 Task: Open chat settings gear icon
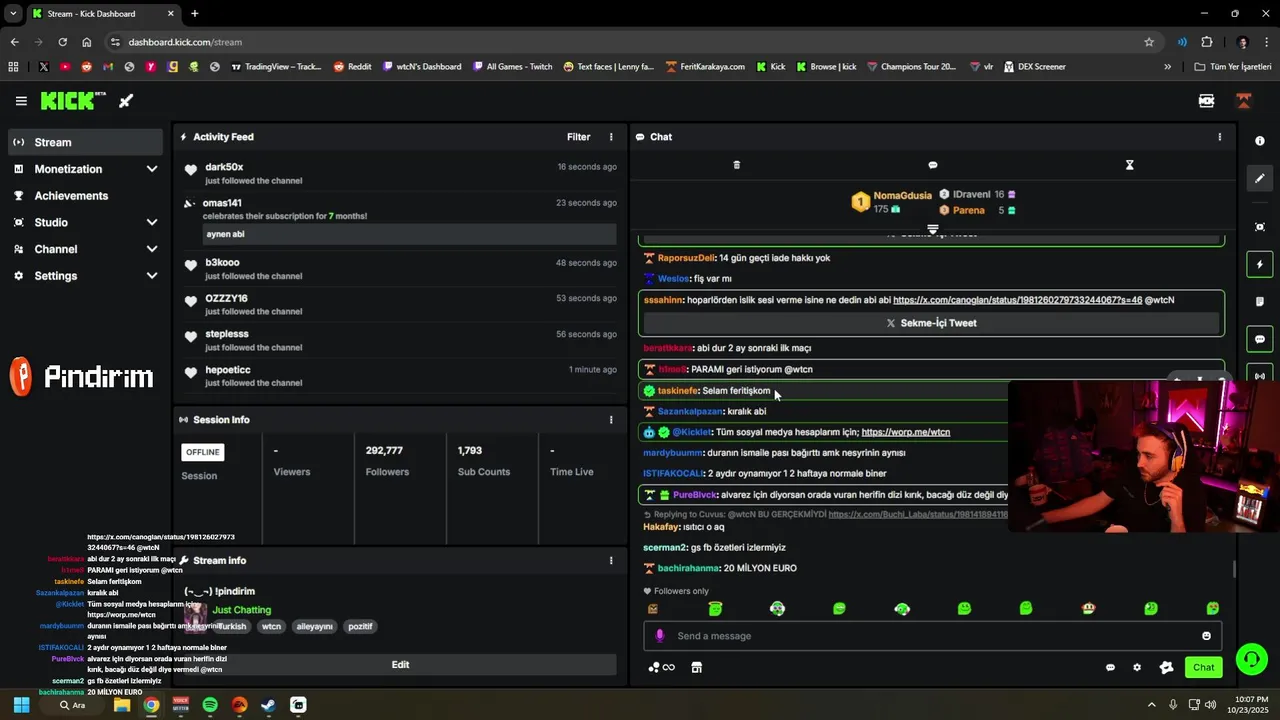point(1137,667)
